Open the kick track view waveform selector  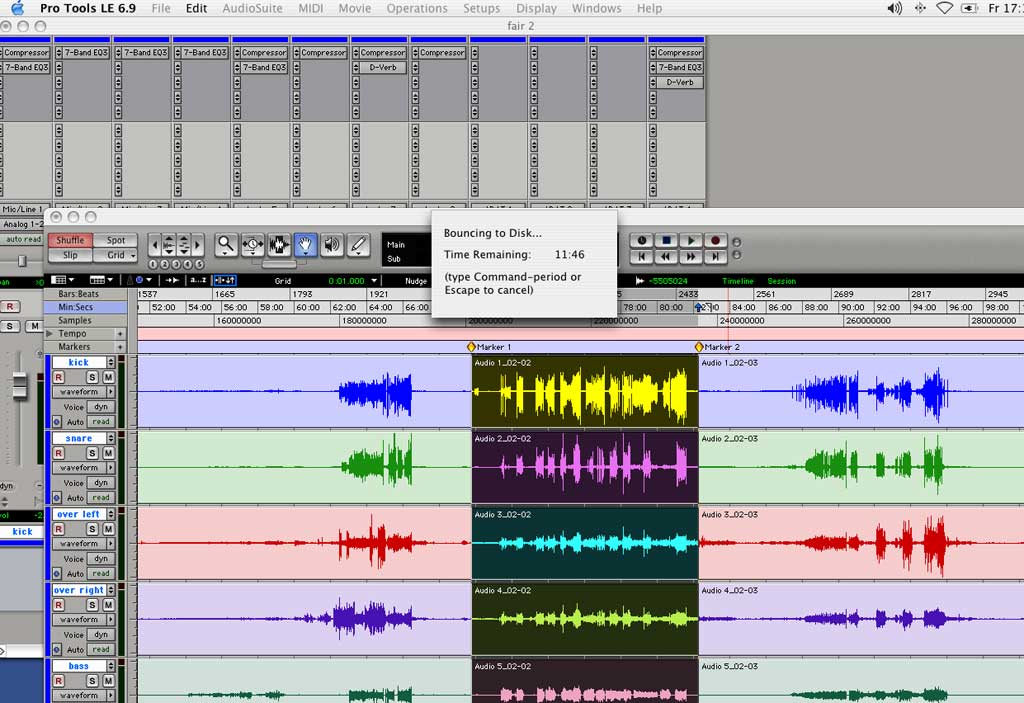pyautogui.click(x=84, y=392)
